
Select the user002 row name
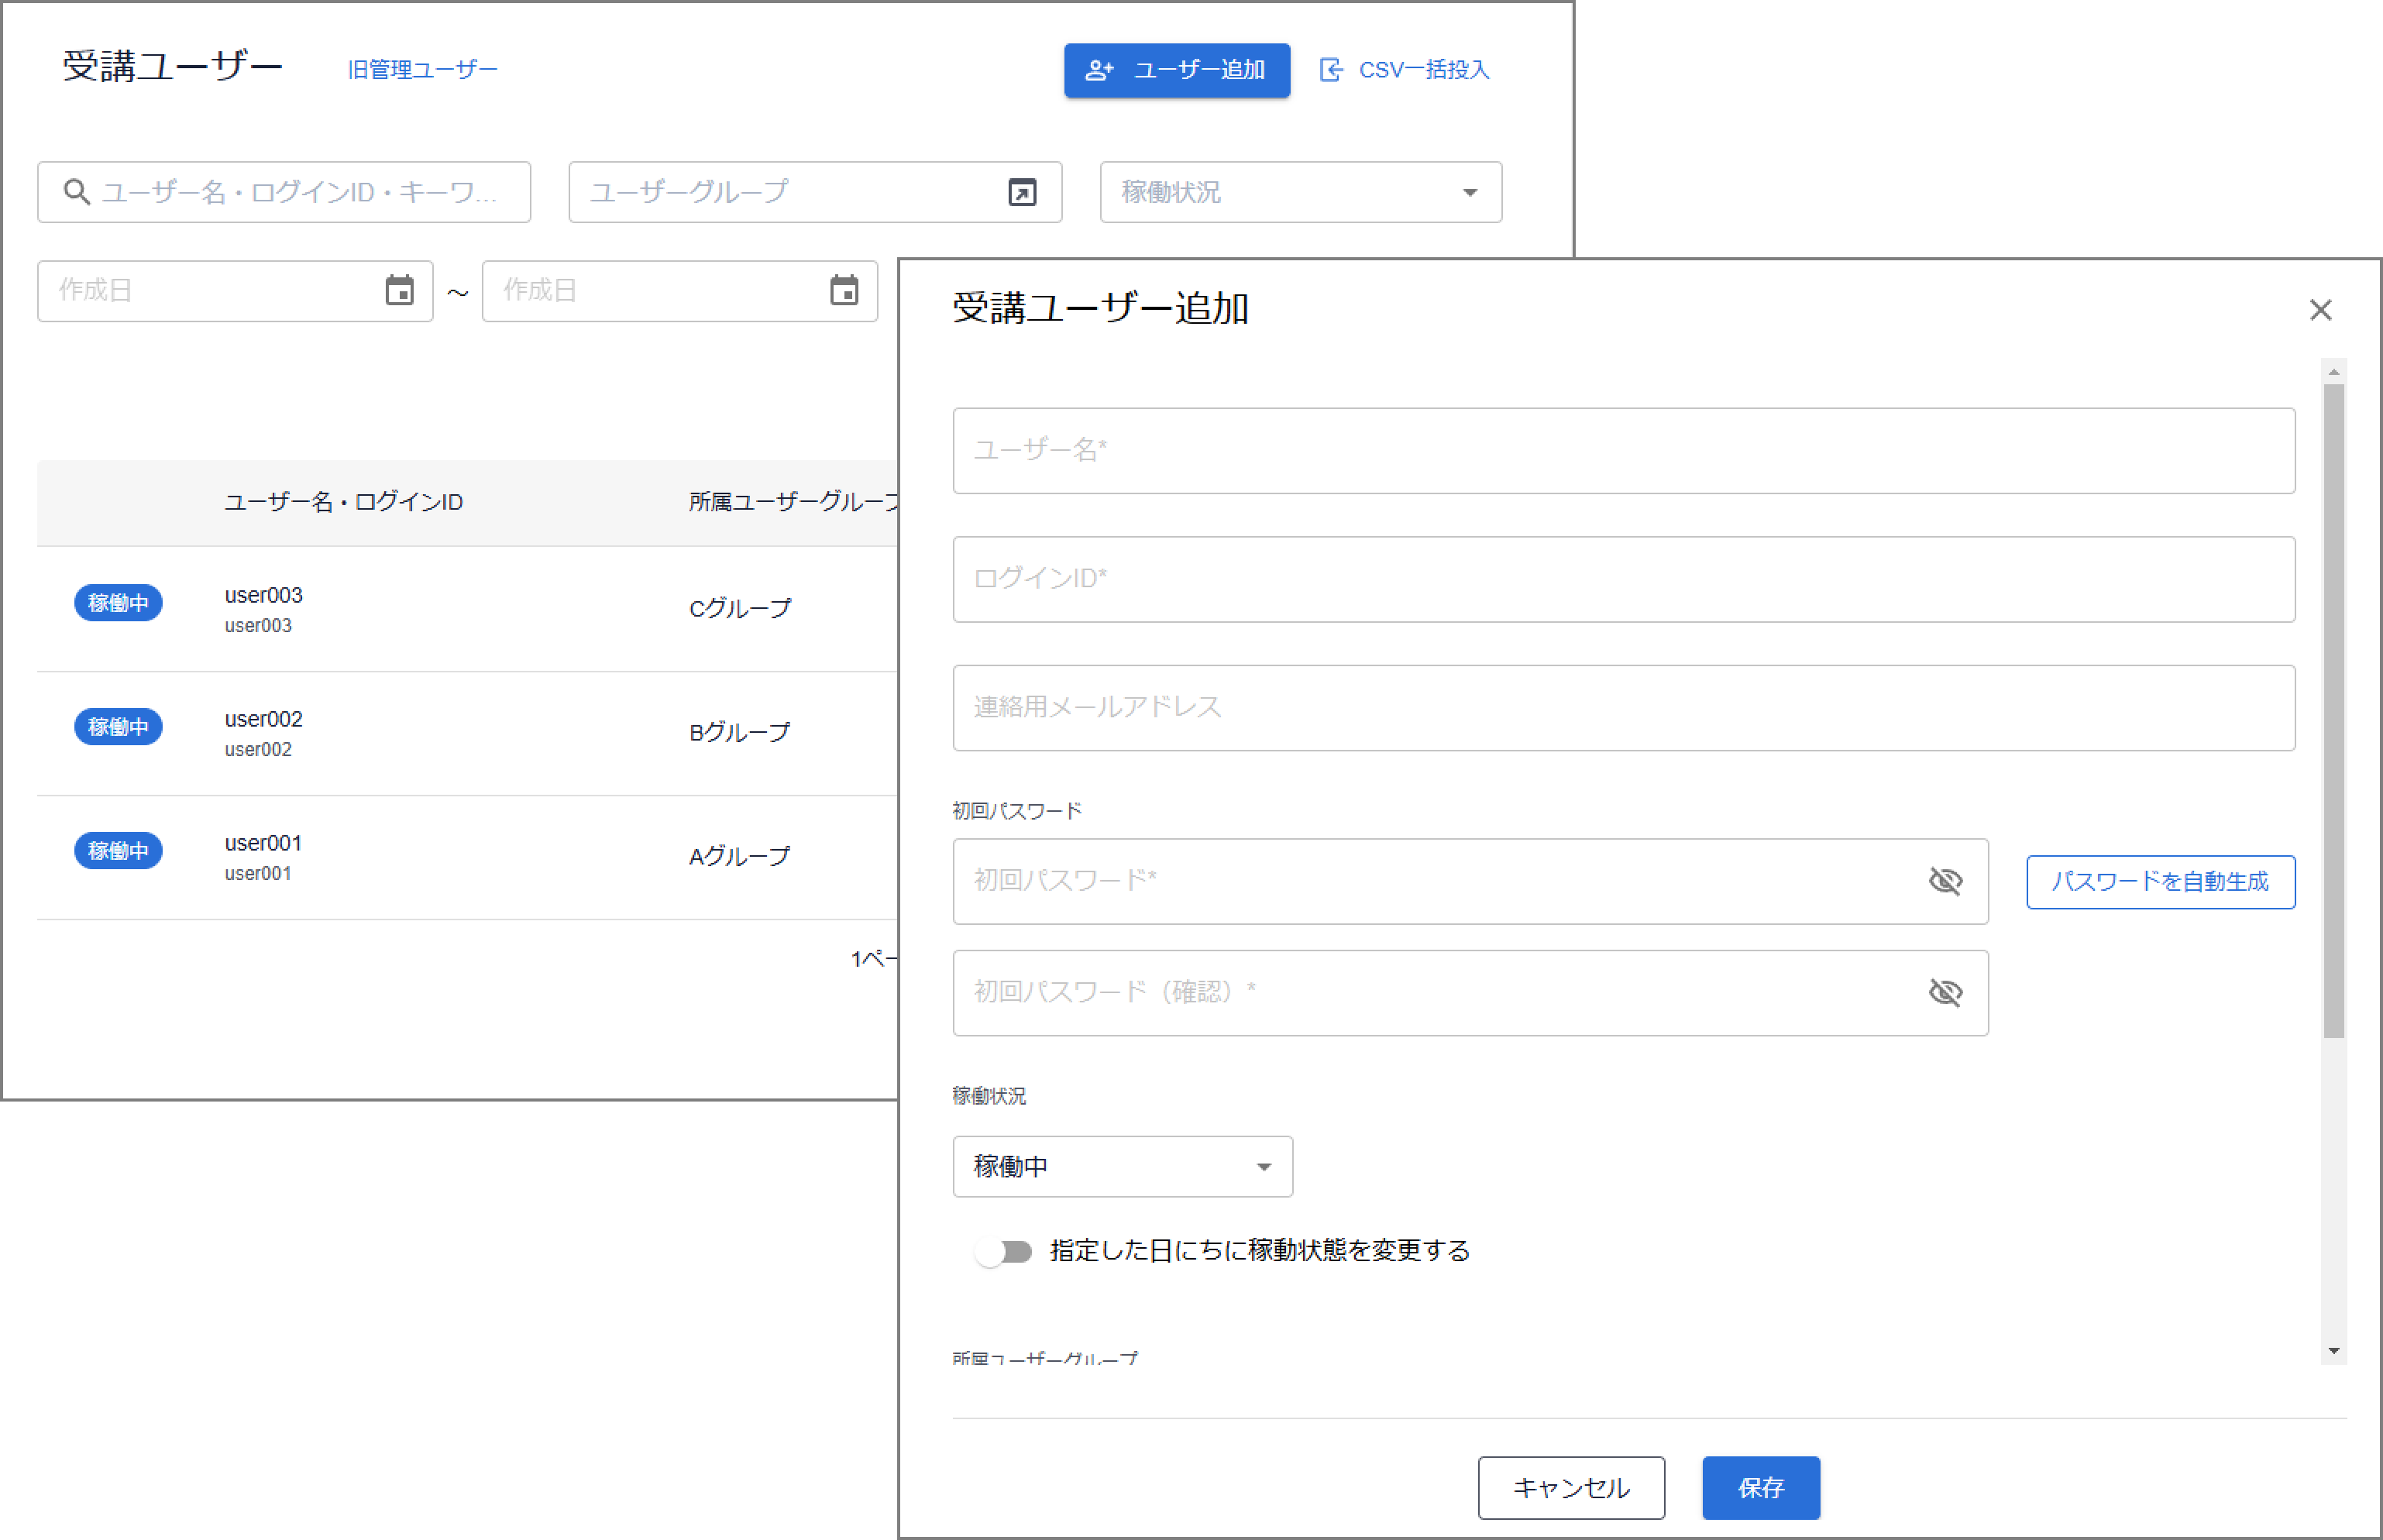(x=264, y=720)
